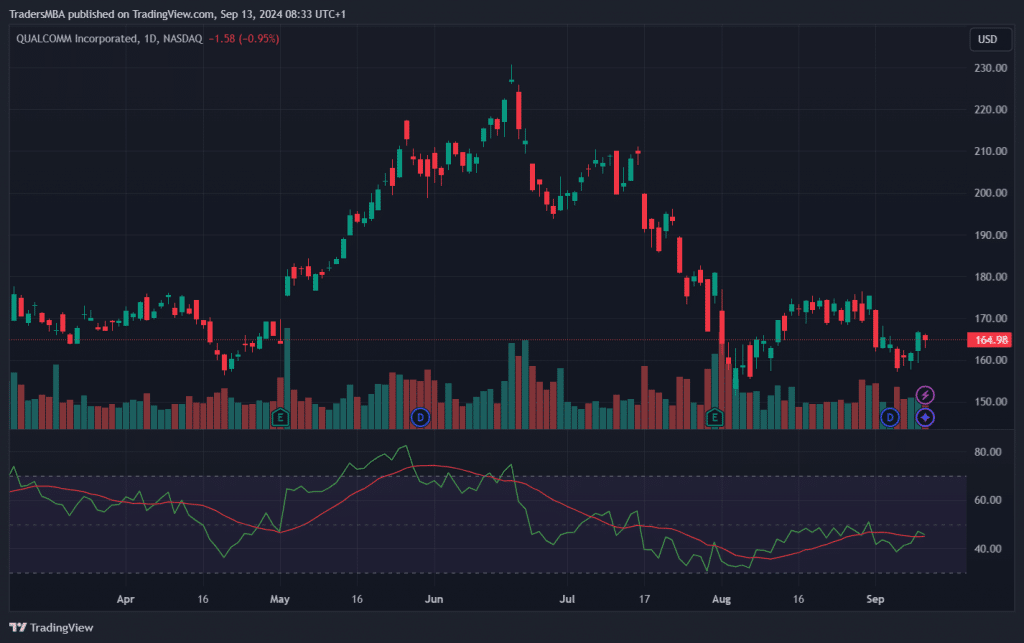Click the 230.00 price axis label

pyautogui.click(x=988, y=68)
